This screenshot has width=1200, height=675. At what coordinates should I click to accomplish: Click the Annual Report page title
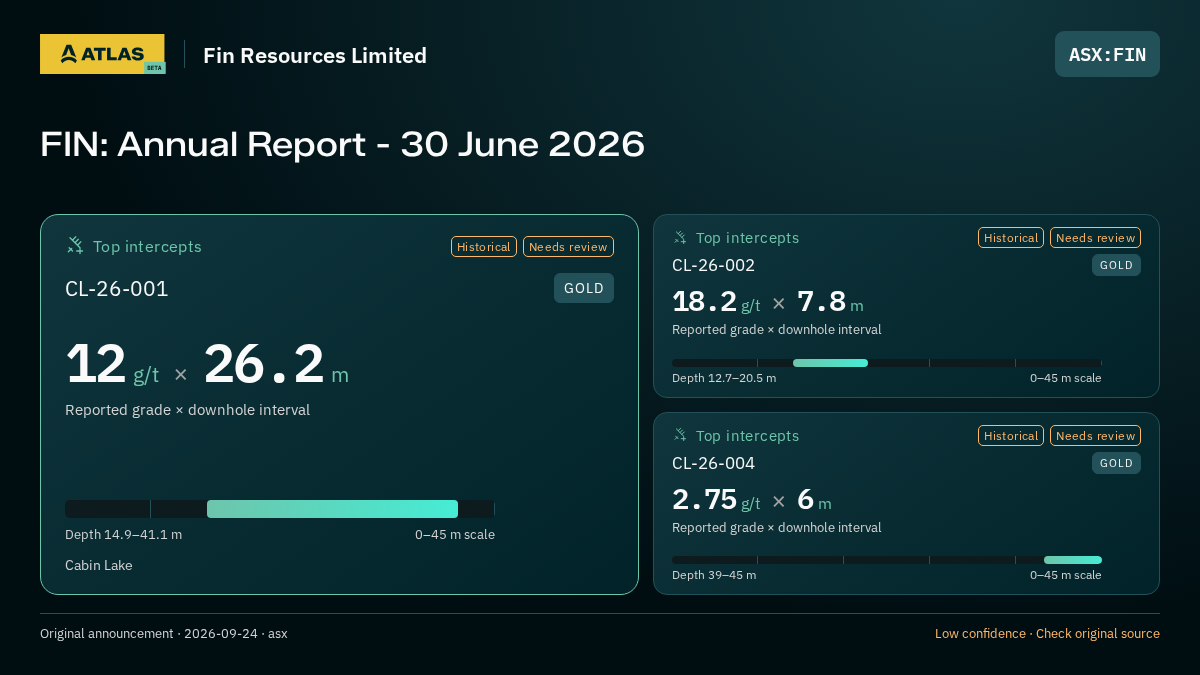coord(342,145)
